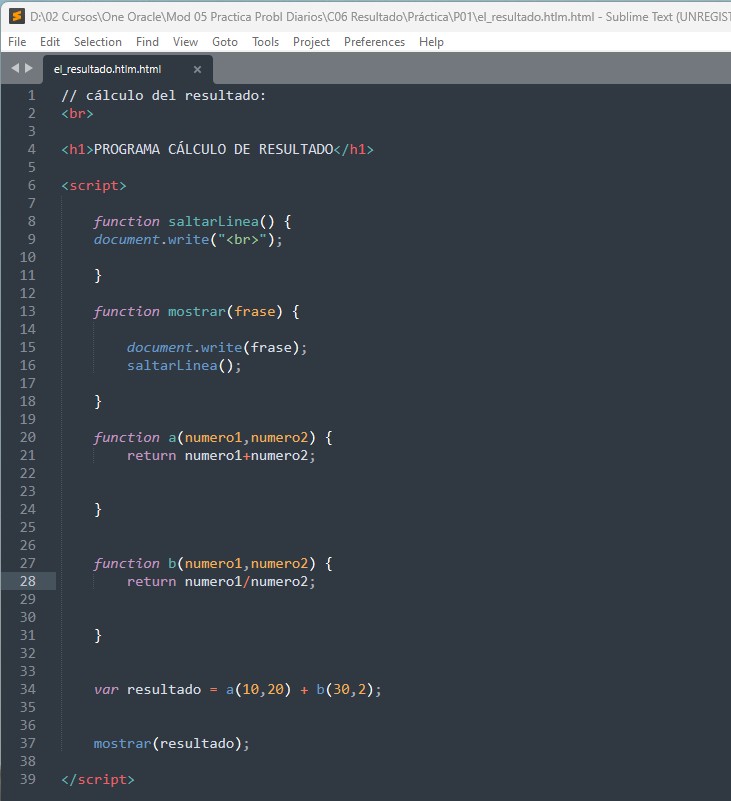Click line number 39 in the gutter
Image resolution: width=731 pixels, height=801 pixels.
point(28,779)
